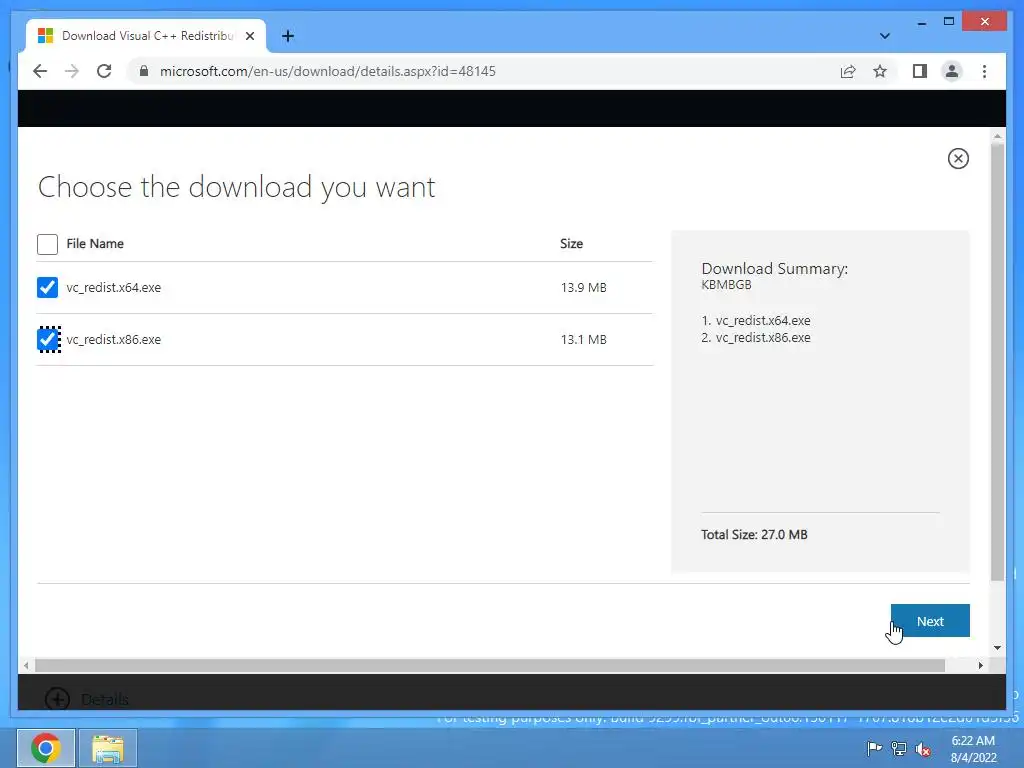
Task: Uncheck vc_redist.x64.exe checkbox
Action: (x=48, y=287)
